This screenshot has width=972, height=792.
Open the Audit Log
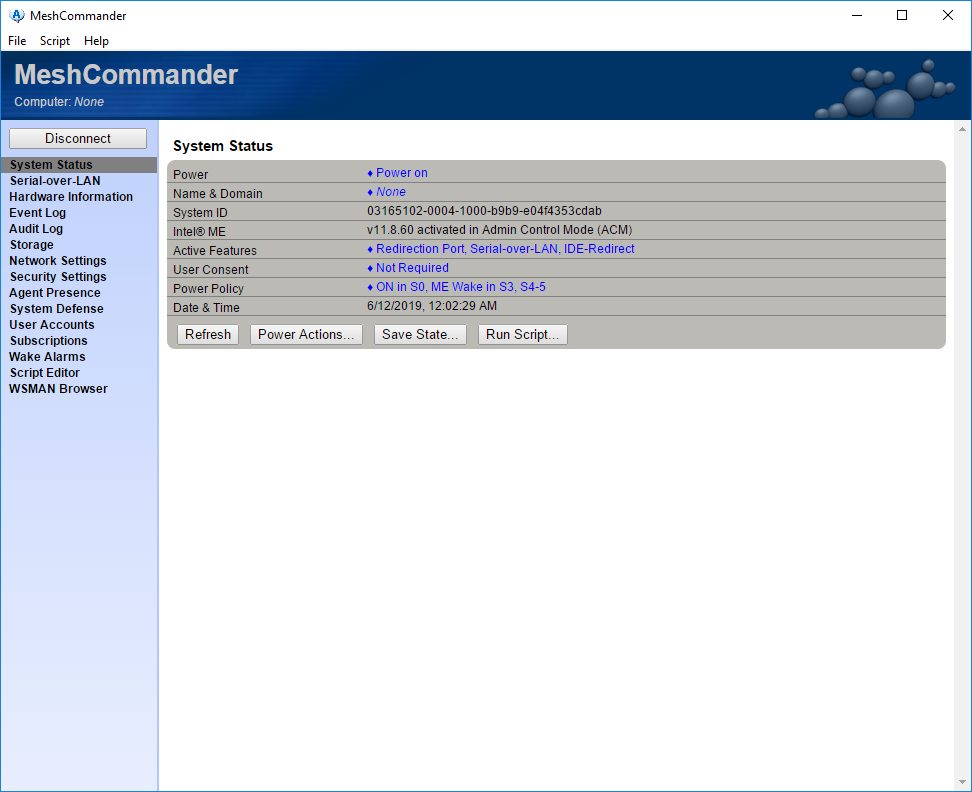36,229
